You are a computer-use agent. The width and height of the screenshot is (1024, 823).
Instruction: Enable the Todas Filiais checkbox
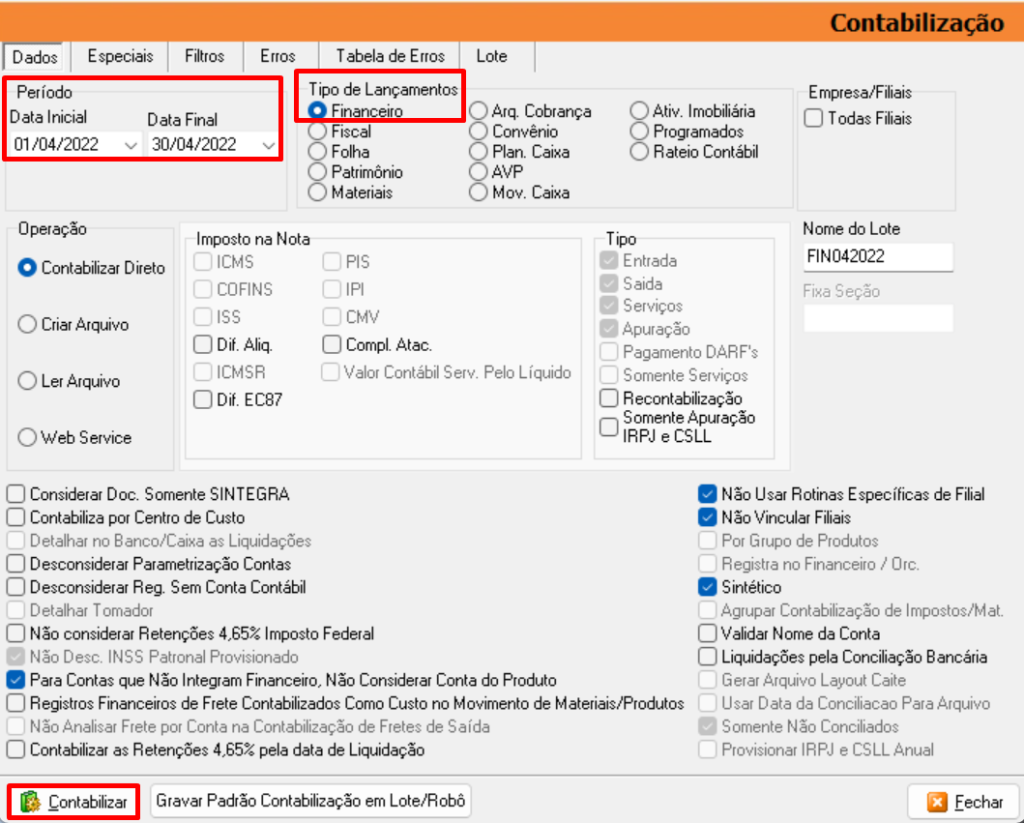(x=814, y=119)
